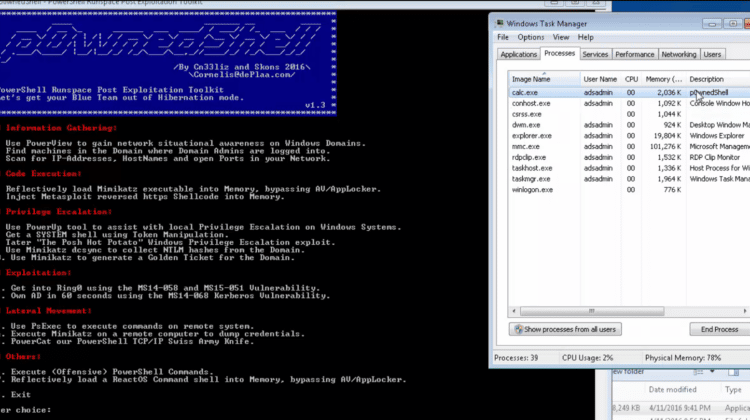Sort processes by Image Name column
The width and height of the screenshot is (750, 420).
(544, 79)
